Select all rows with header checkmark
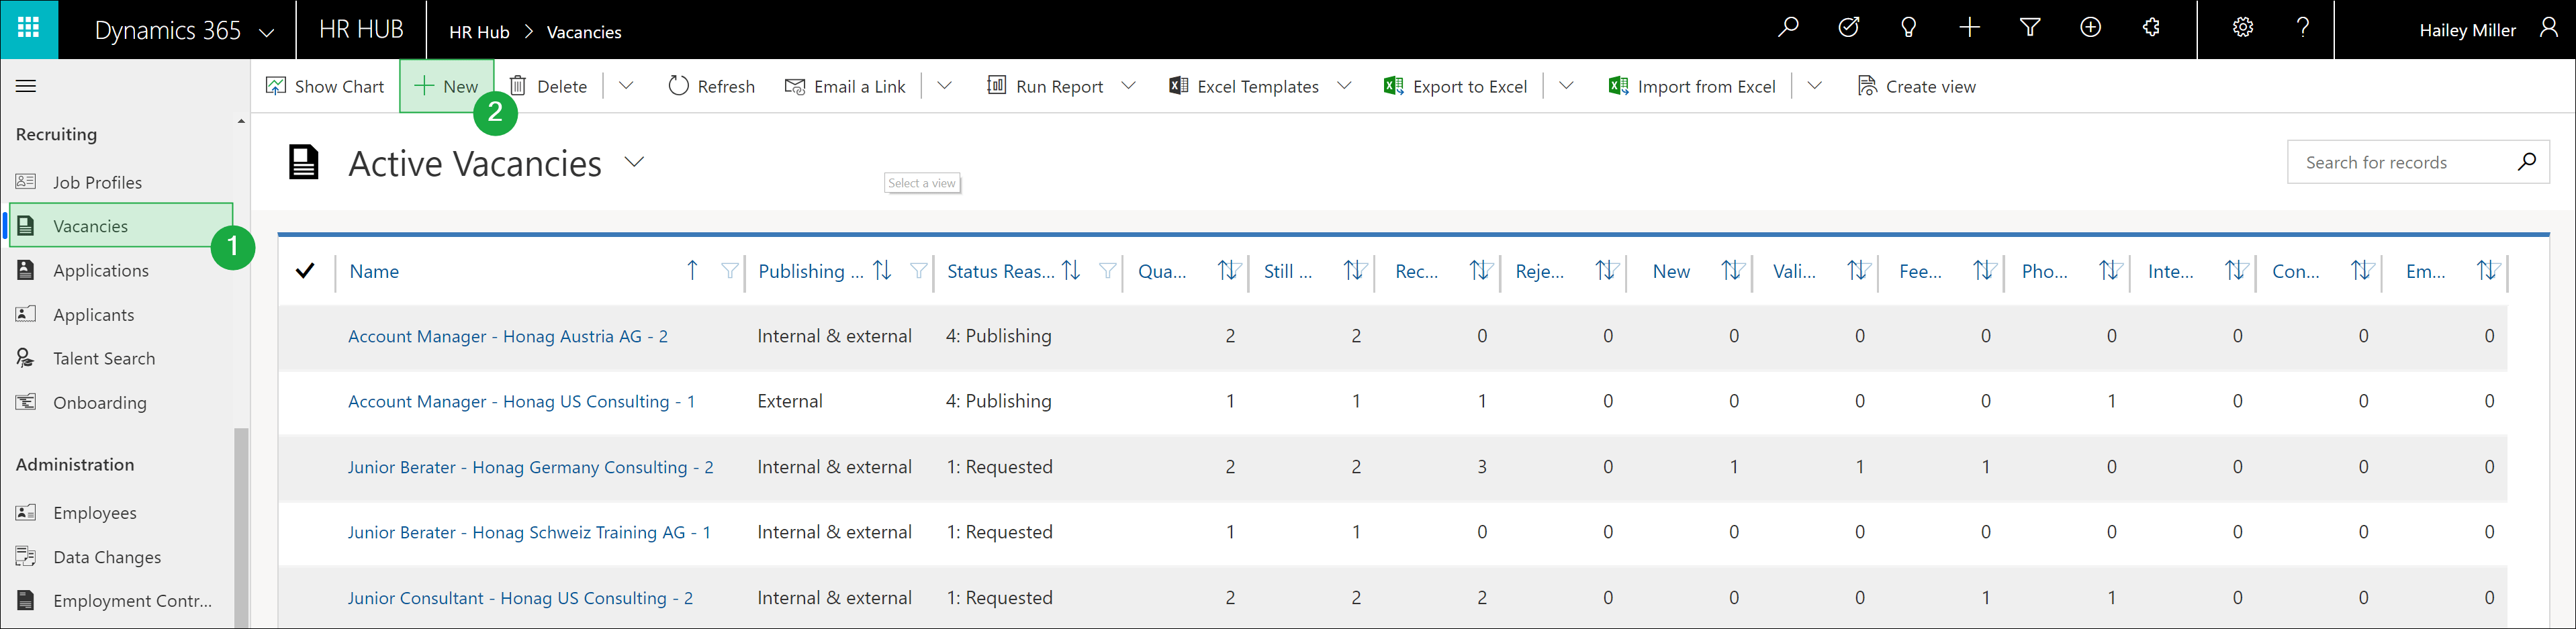Image resolution: width=2576 pixels, height=629 pixels. [306, 271]
